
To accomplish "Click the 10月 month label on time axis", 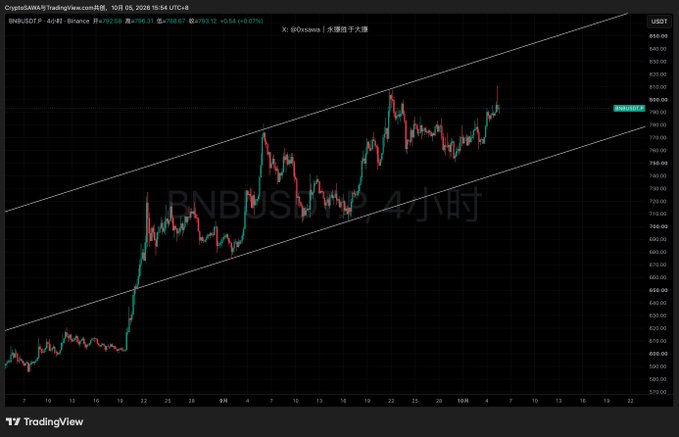I will 463,401.
